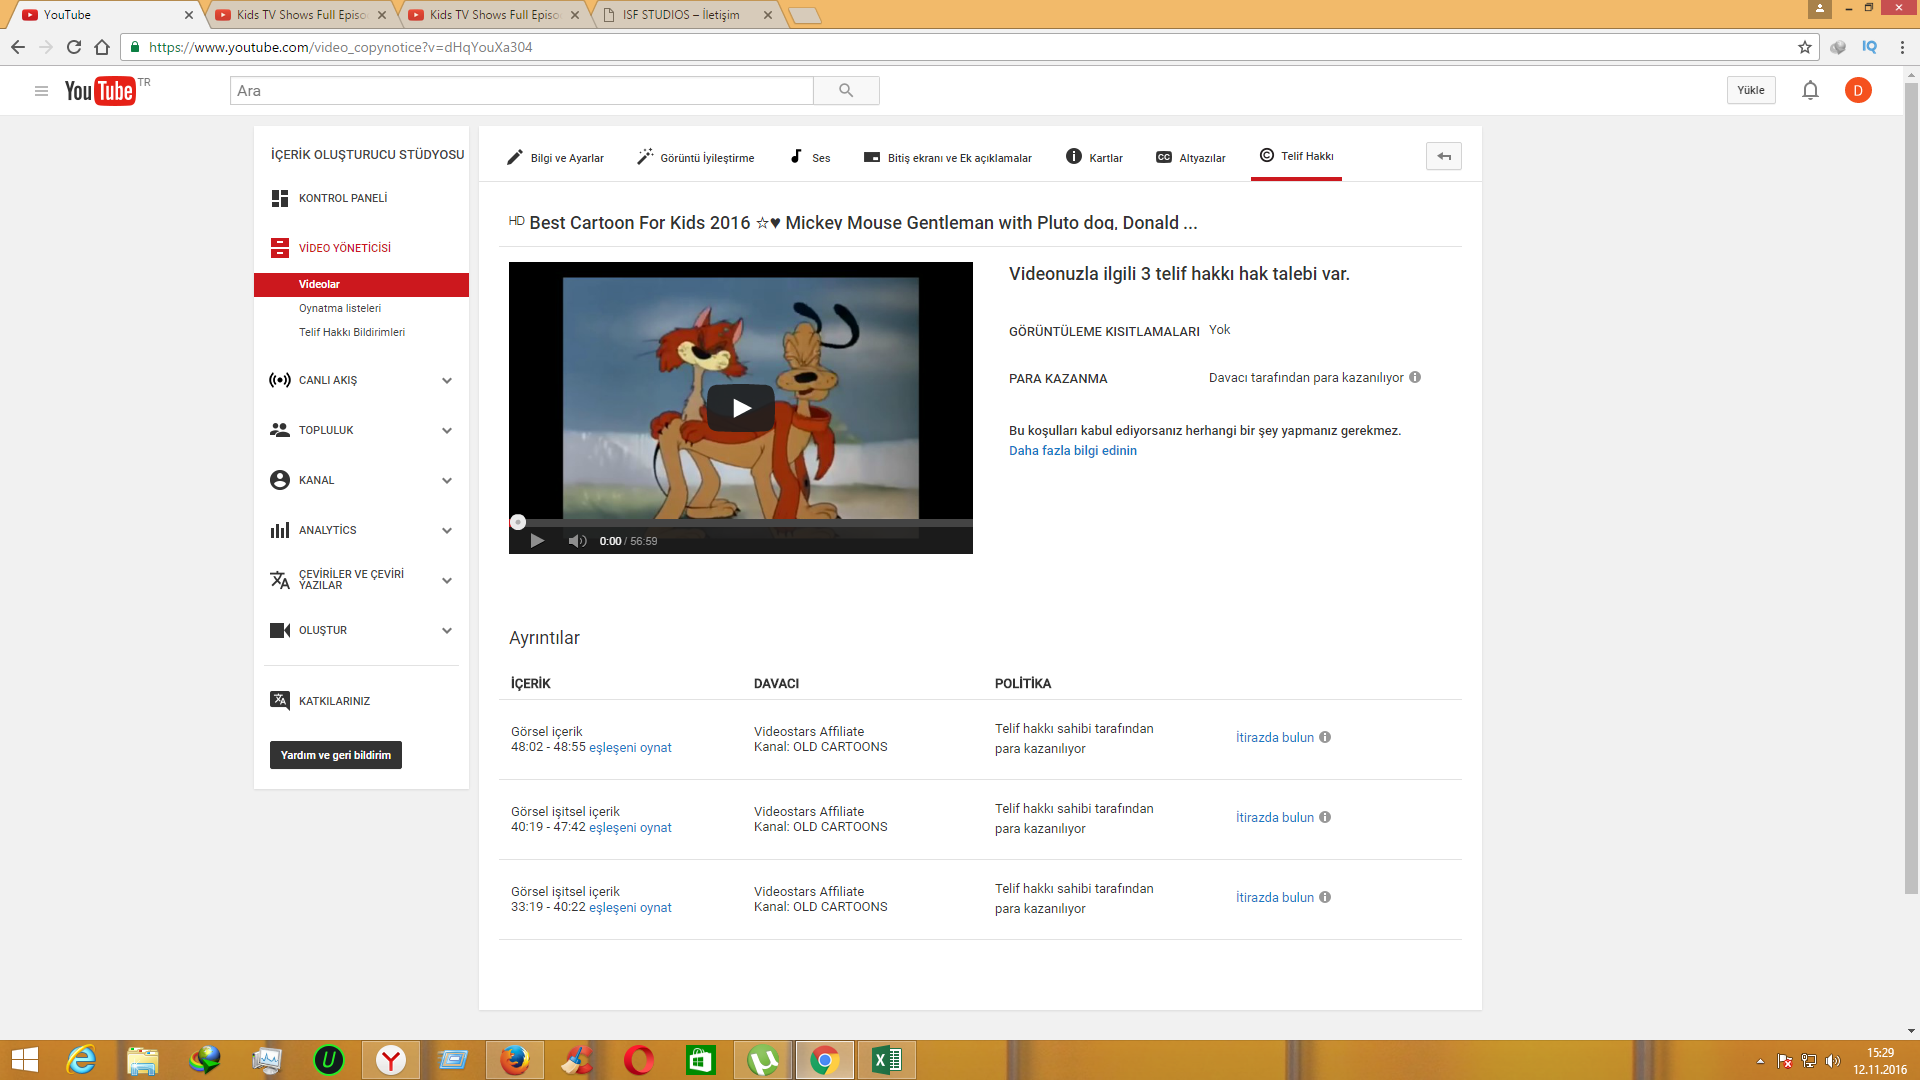
Task: Click the IQ extension icon
Action: tap(1869, 47)
